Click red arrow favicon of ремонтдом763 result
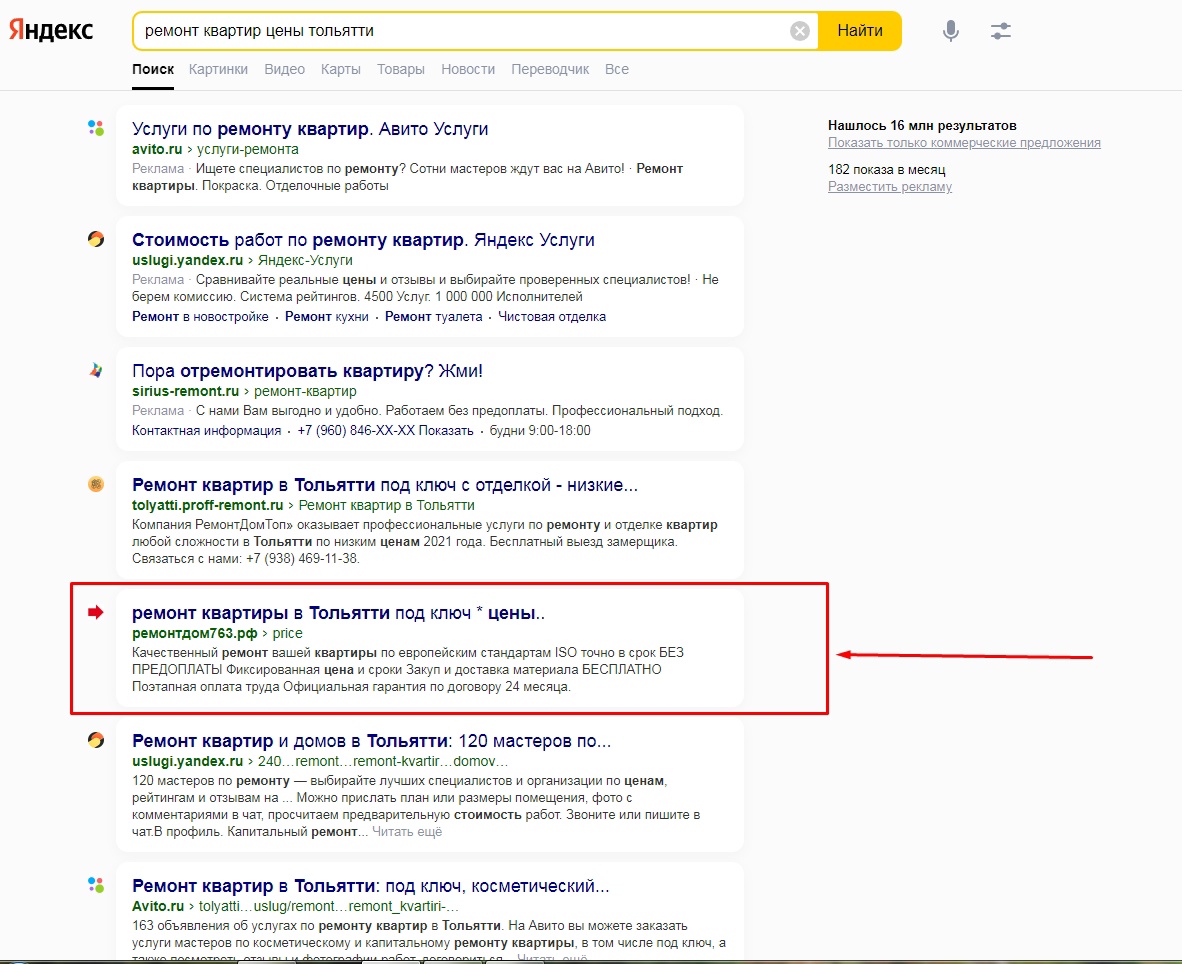Viewport: 1182px width, 964px height. 96,612
